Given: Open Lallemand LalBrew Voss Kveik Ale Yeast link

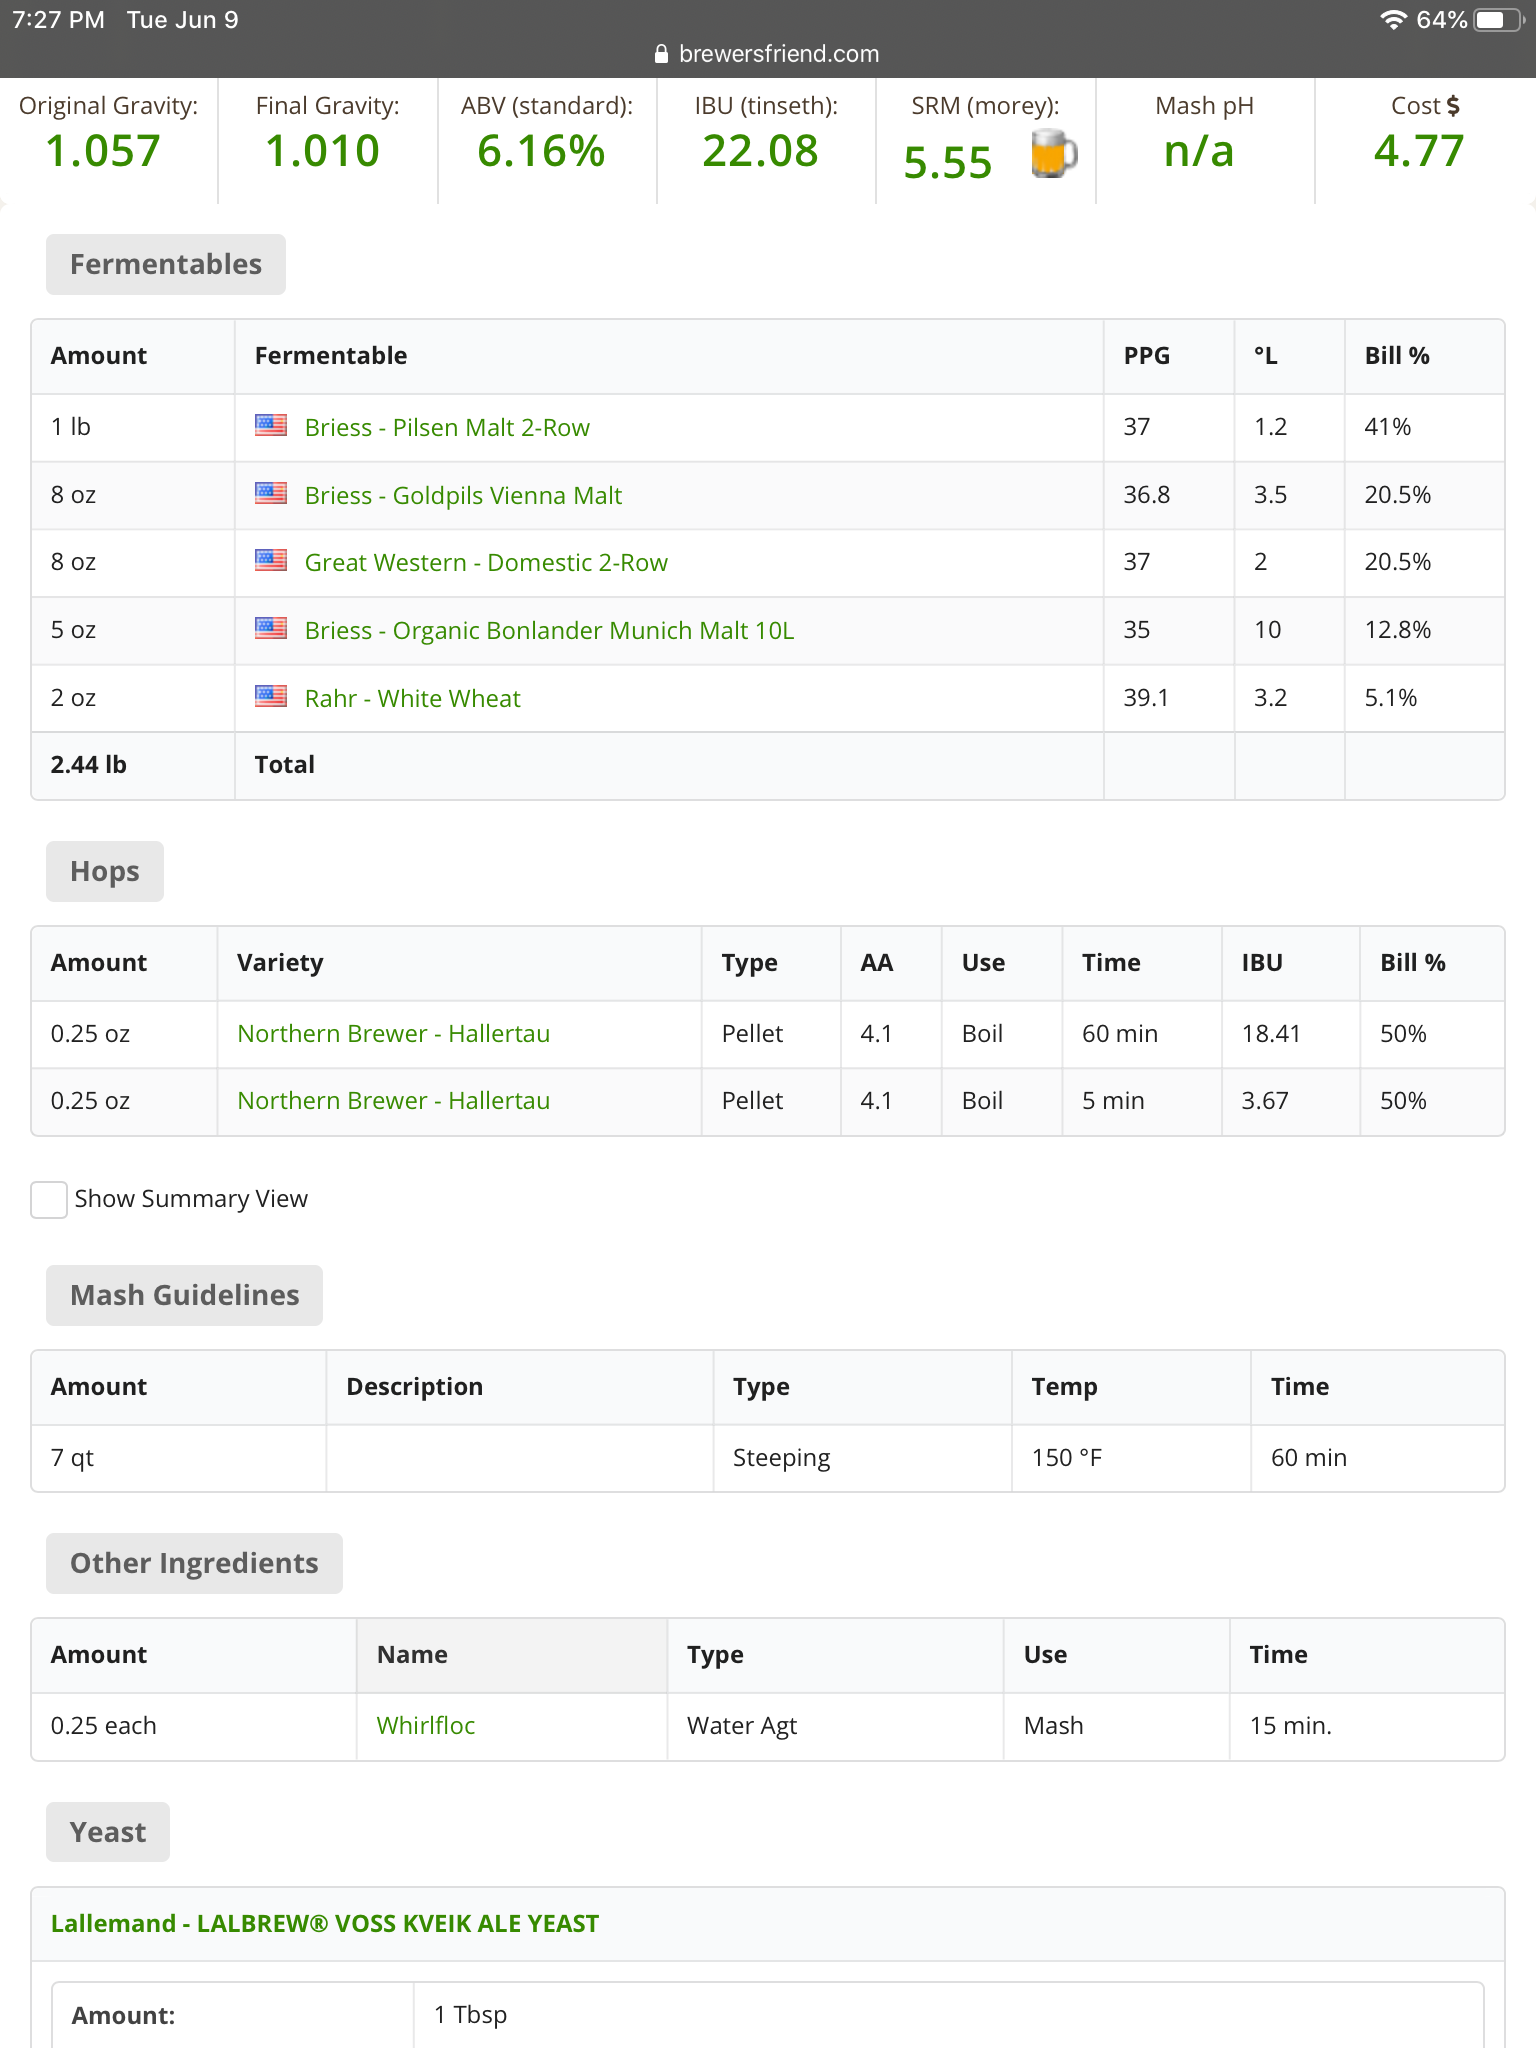Looking at the screenshot, I should tap(325, 1923).
